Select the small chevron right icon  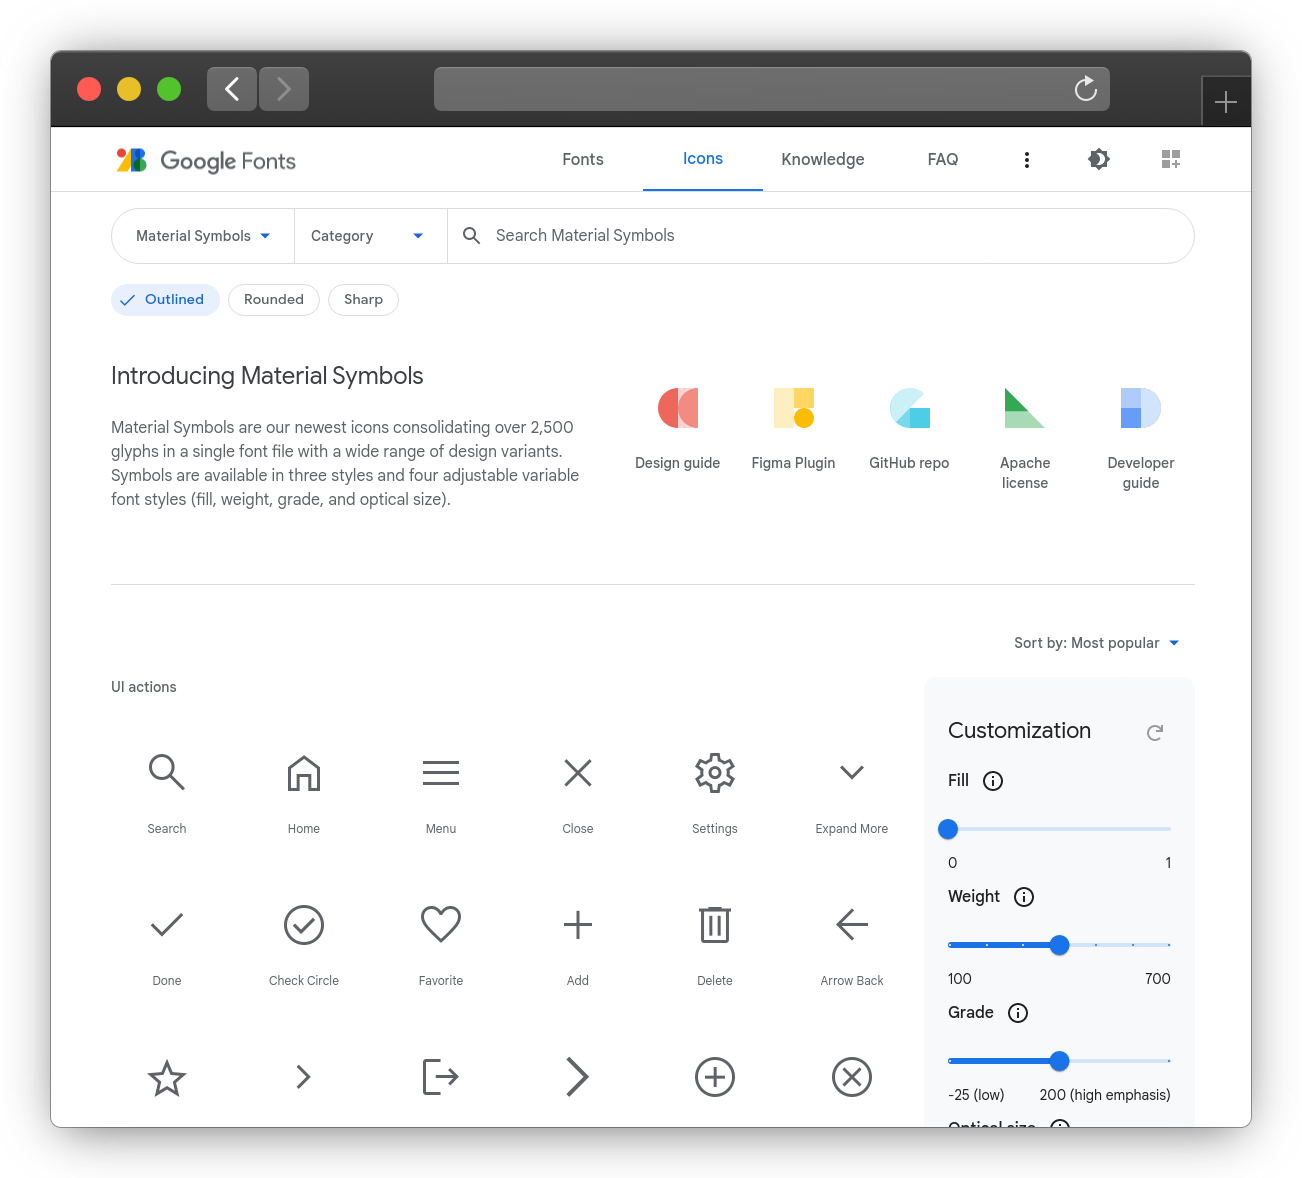(x=304, y=1077)
